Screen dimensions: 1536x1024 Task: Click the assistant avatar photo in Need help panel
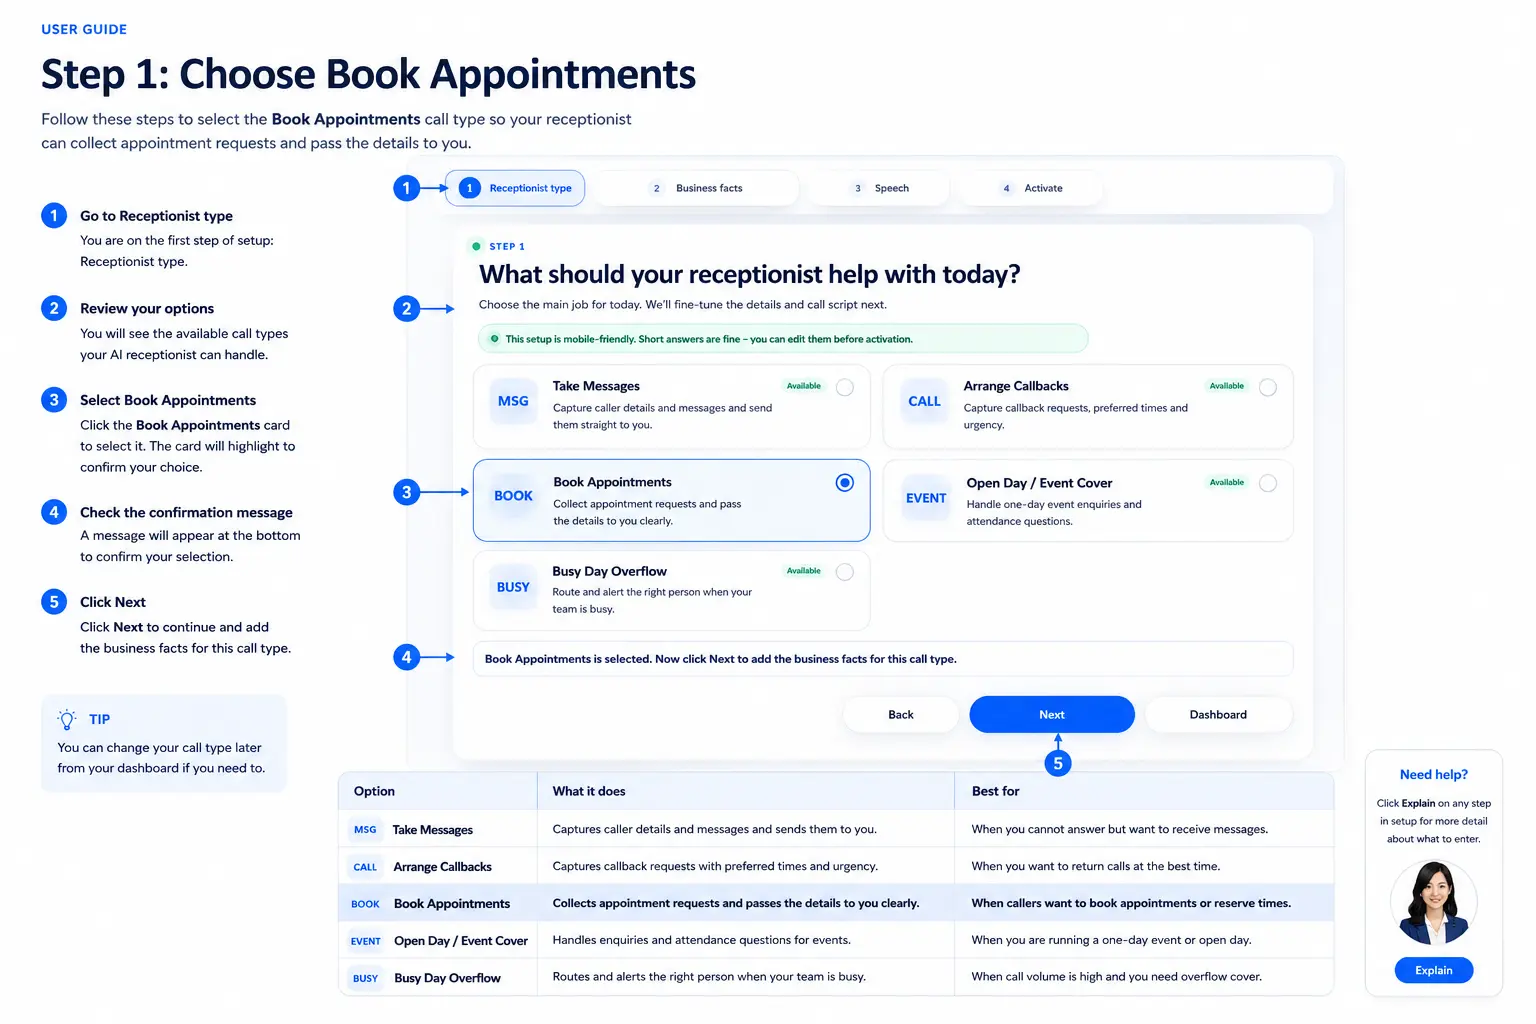pos(1434,903)
